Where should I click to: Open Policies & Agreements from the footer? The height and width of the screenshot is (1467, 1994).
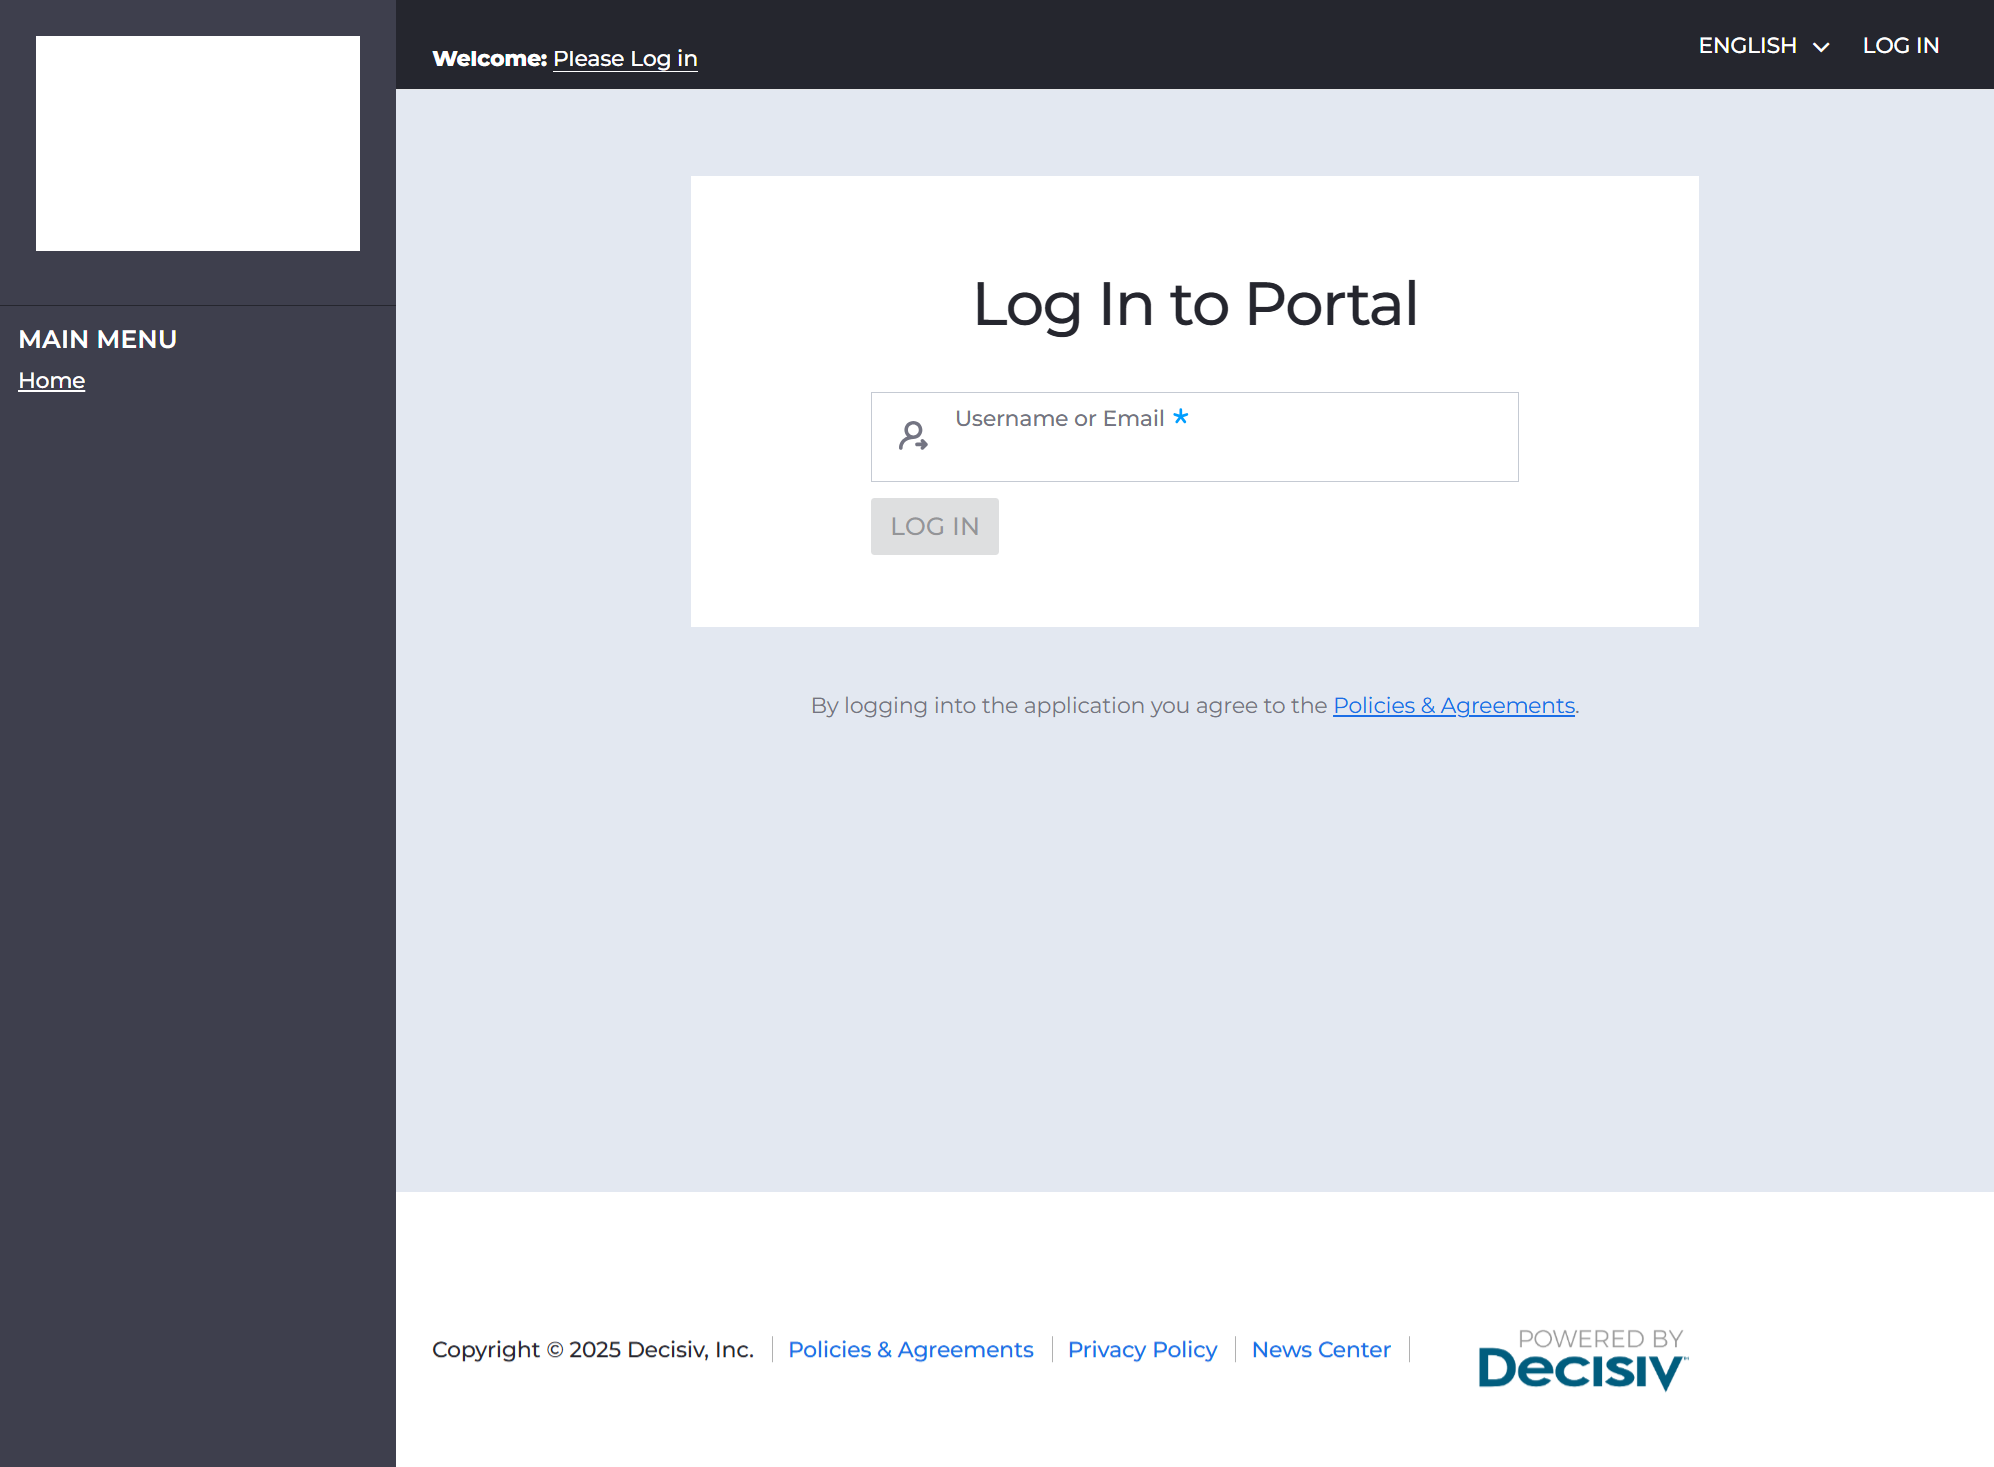(911, 1349)
